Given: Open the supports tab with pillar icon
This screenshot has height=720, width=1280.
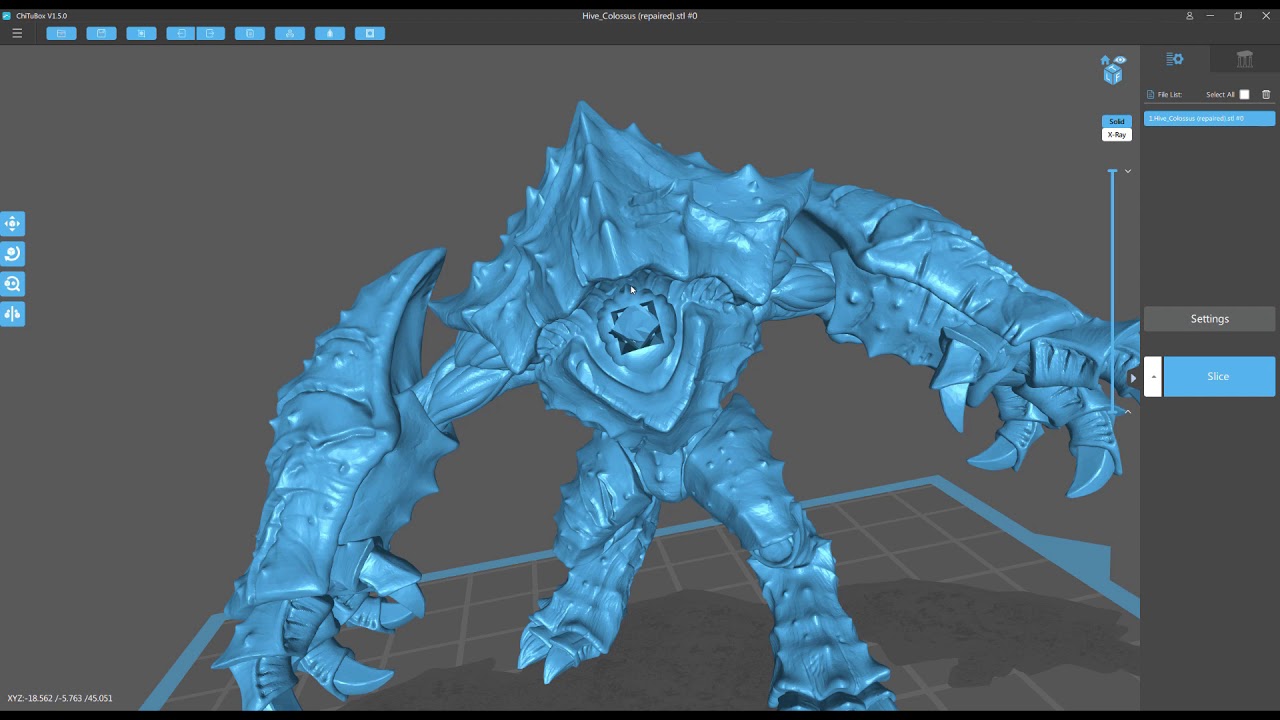Looking at the screenshot, I should [1245, 60].
